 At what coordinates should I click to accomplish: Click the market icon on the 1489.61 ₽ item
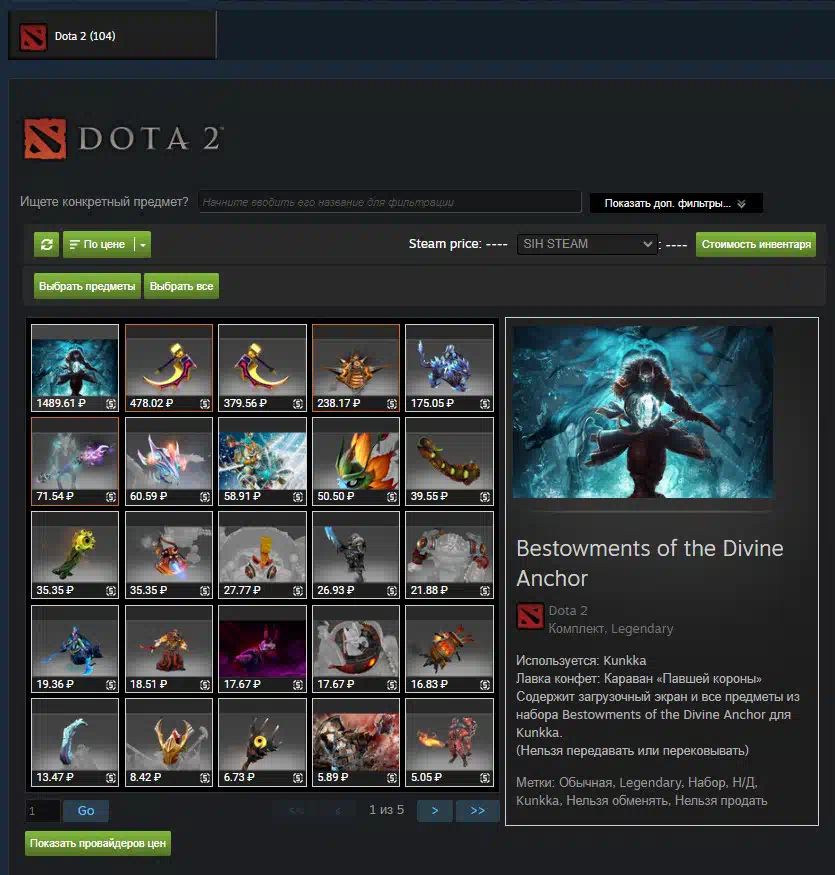coord(111,403)
